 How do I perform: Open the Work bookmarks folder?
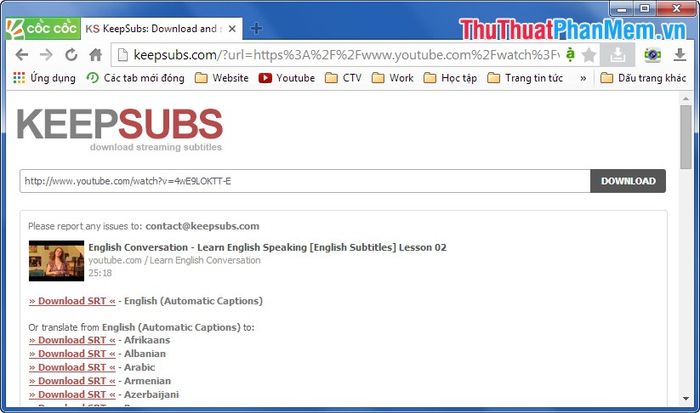click(x=392, y=78)
